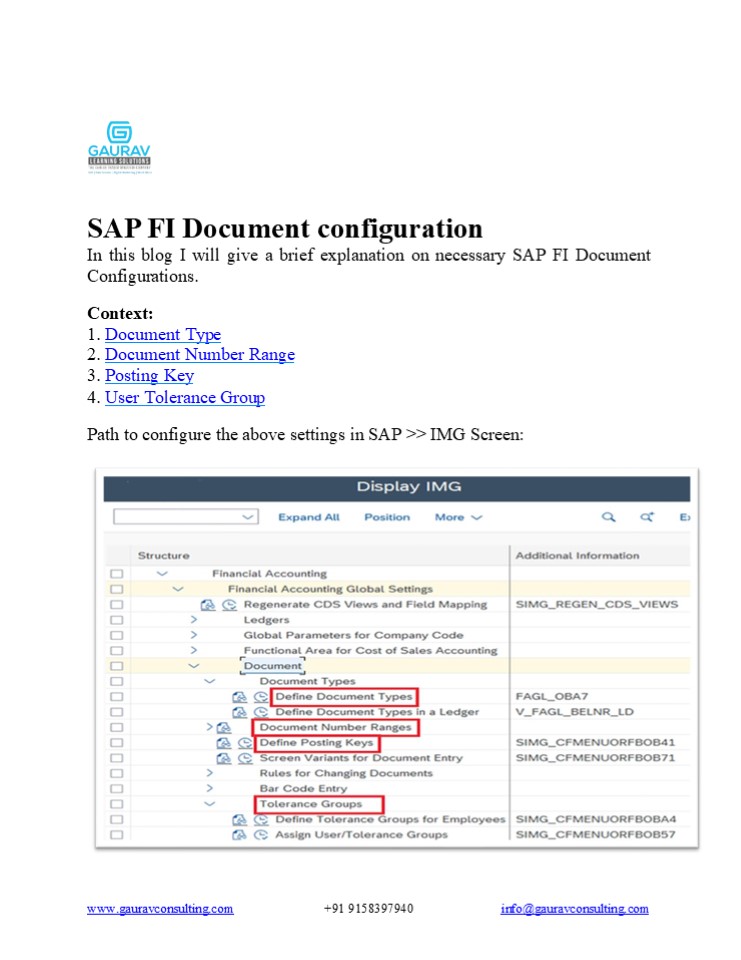Select Assign User/Tolerance Groups tree entry

(x=361, y=834)
